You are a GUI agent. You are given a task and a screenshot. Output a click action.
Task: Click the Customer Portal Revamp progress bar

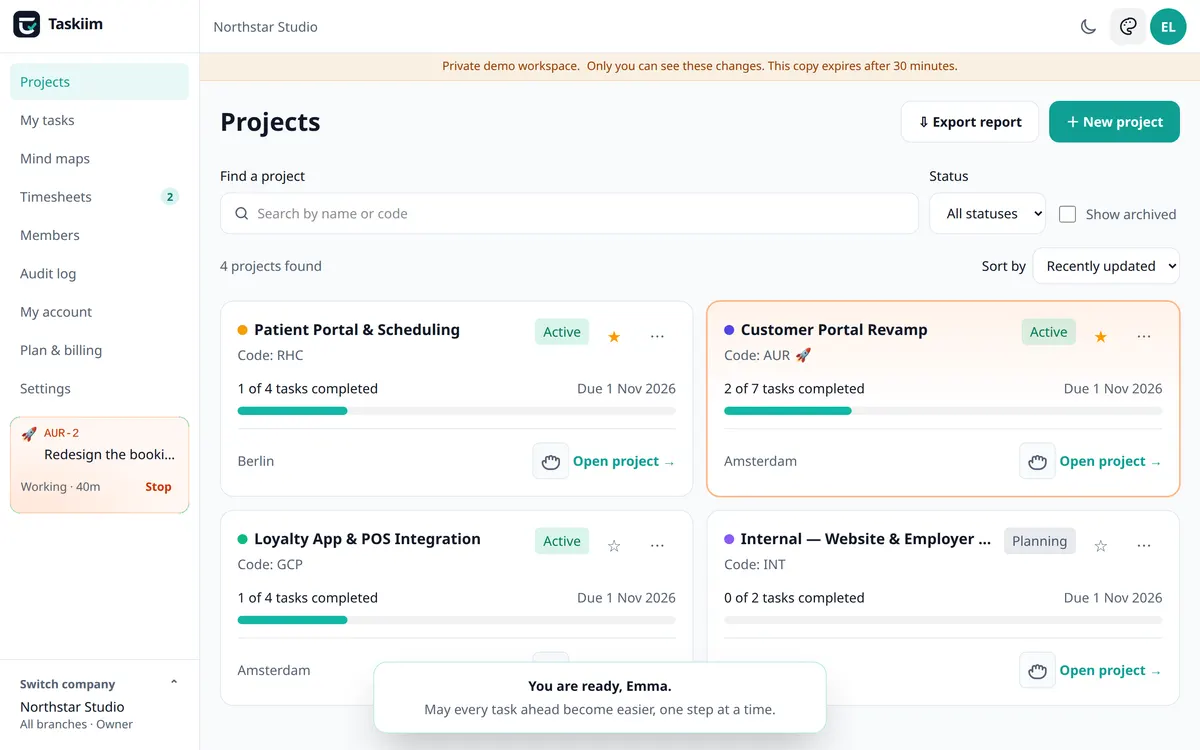click(943, 411)
